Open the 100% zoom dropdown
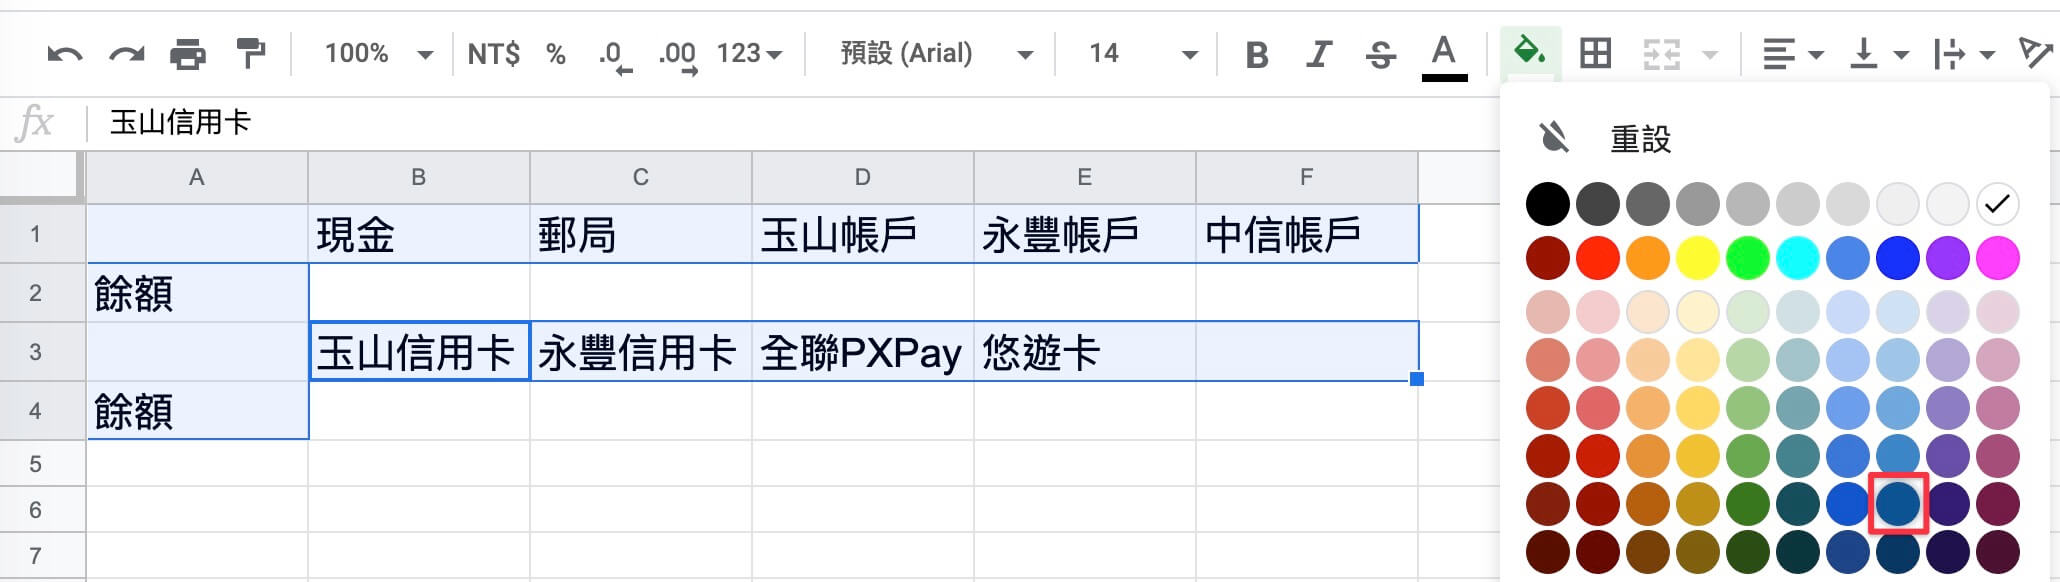The width and height of the screenshot is (2060, 582). pos(377,54)
